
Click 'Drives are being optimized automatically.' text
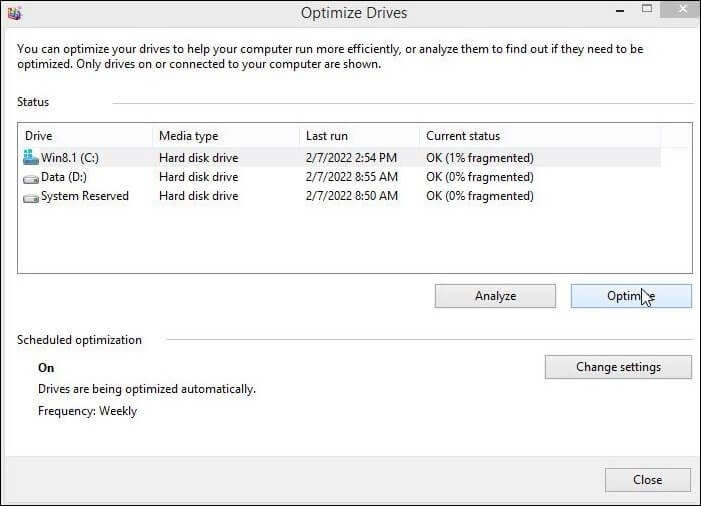click(147, 389)
